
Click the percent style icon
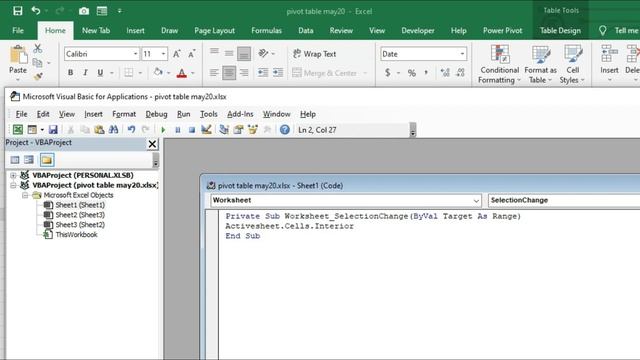(411, 73)
